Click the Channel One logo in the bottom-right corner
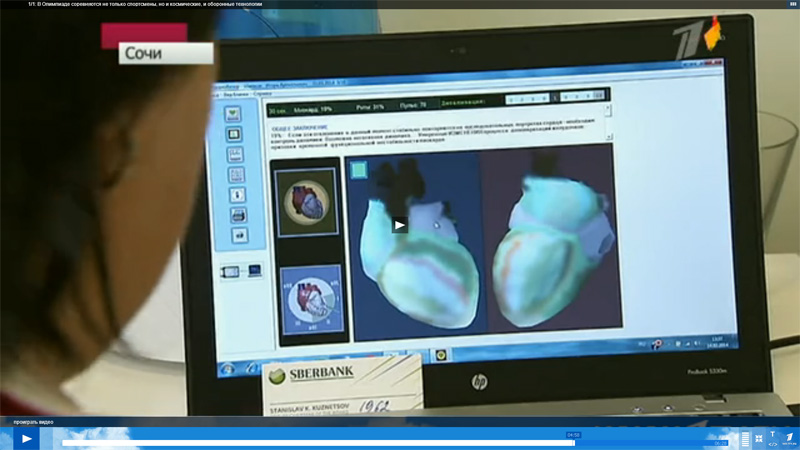 (789, 438)
